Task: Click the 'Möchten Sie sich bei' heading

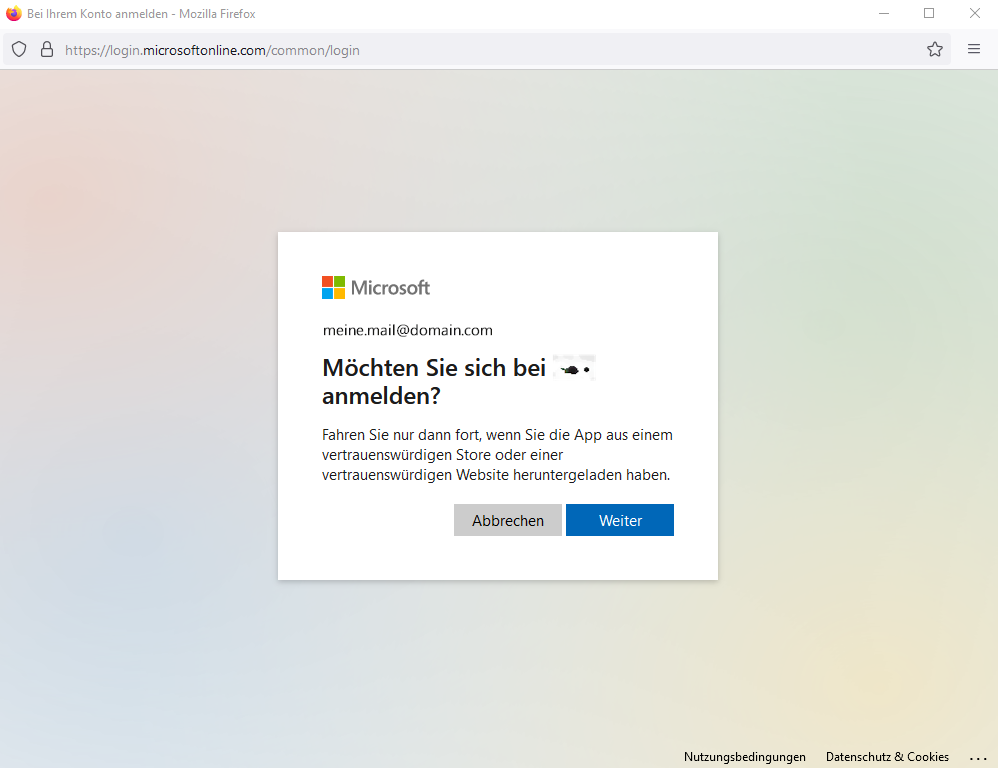Action: (x=433, y=368)
